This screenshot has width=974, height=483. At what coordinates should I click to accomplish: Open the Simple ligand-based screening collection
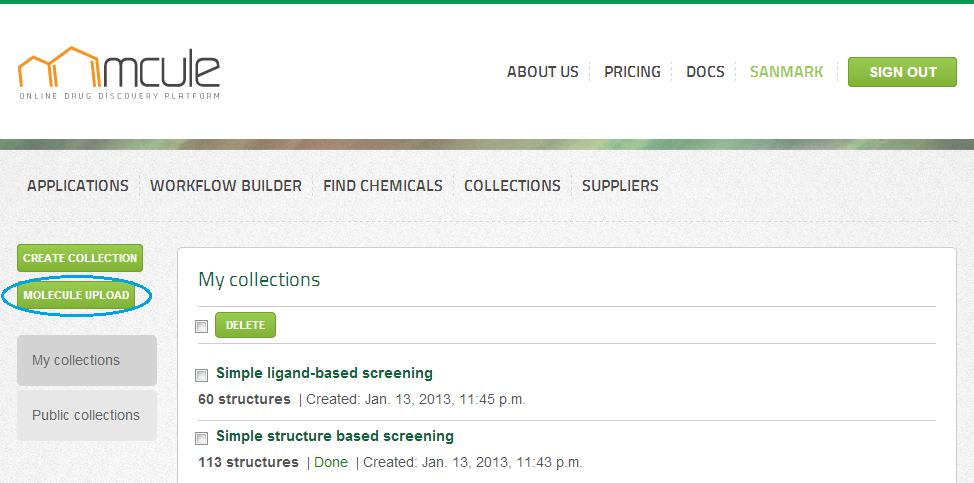tap(324, 373)
